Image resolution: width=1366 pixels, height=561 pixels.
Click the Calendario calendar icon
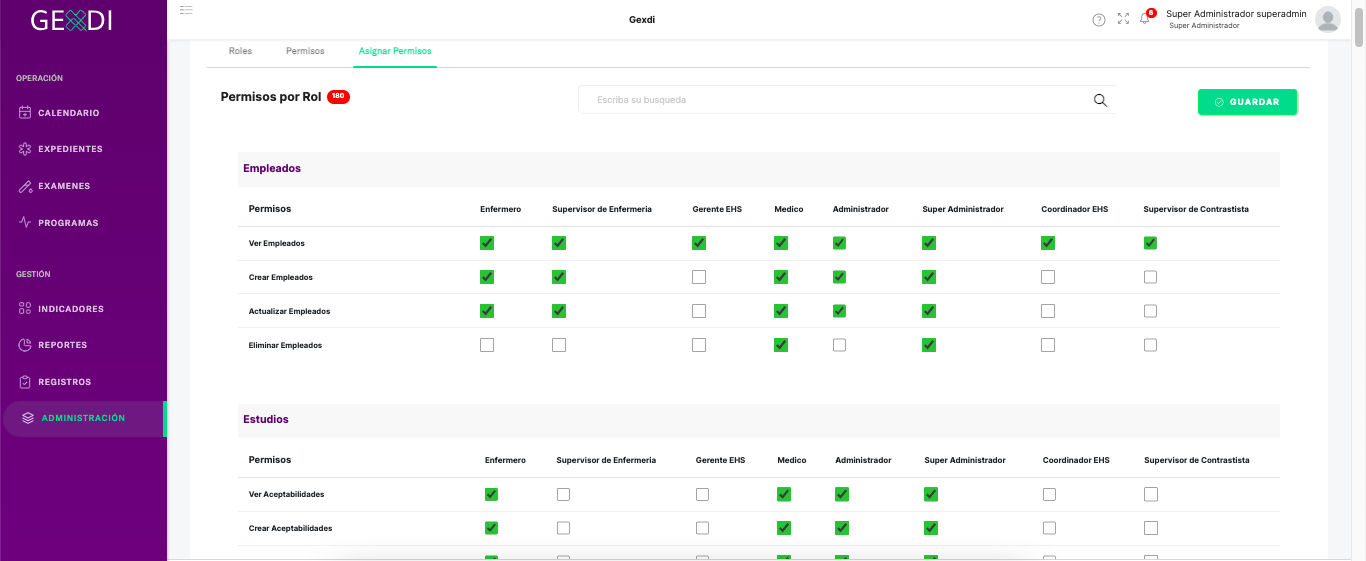(x=25, y=113)
